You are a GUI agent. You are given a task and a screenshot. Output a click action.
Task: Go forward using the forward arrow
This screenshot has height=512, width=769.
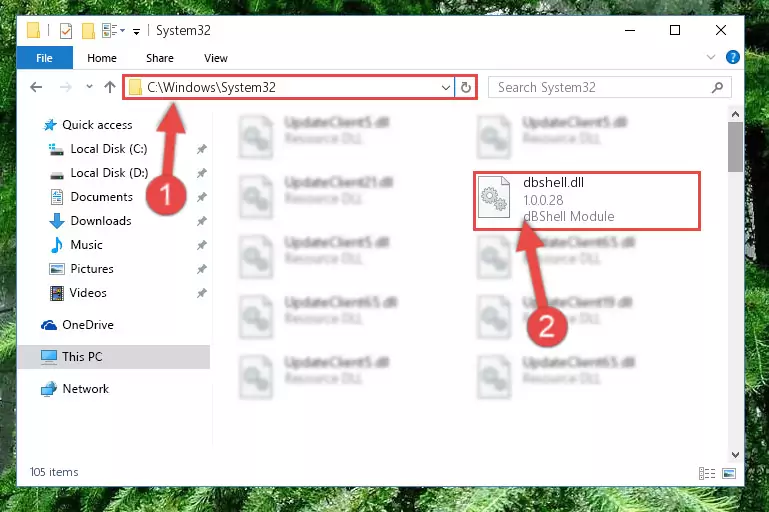click(x=65, y=87)
